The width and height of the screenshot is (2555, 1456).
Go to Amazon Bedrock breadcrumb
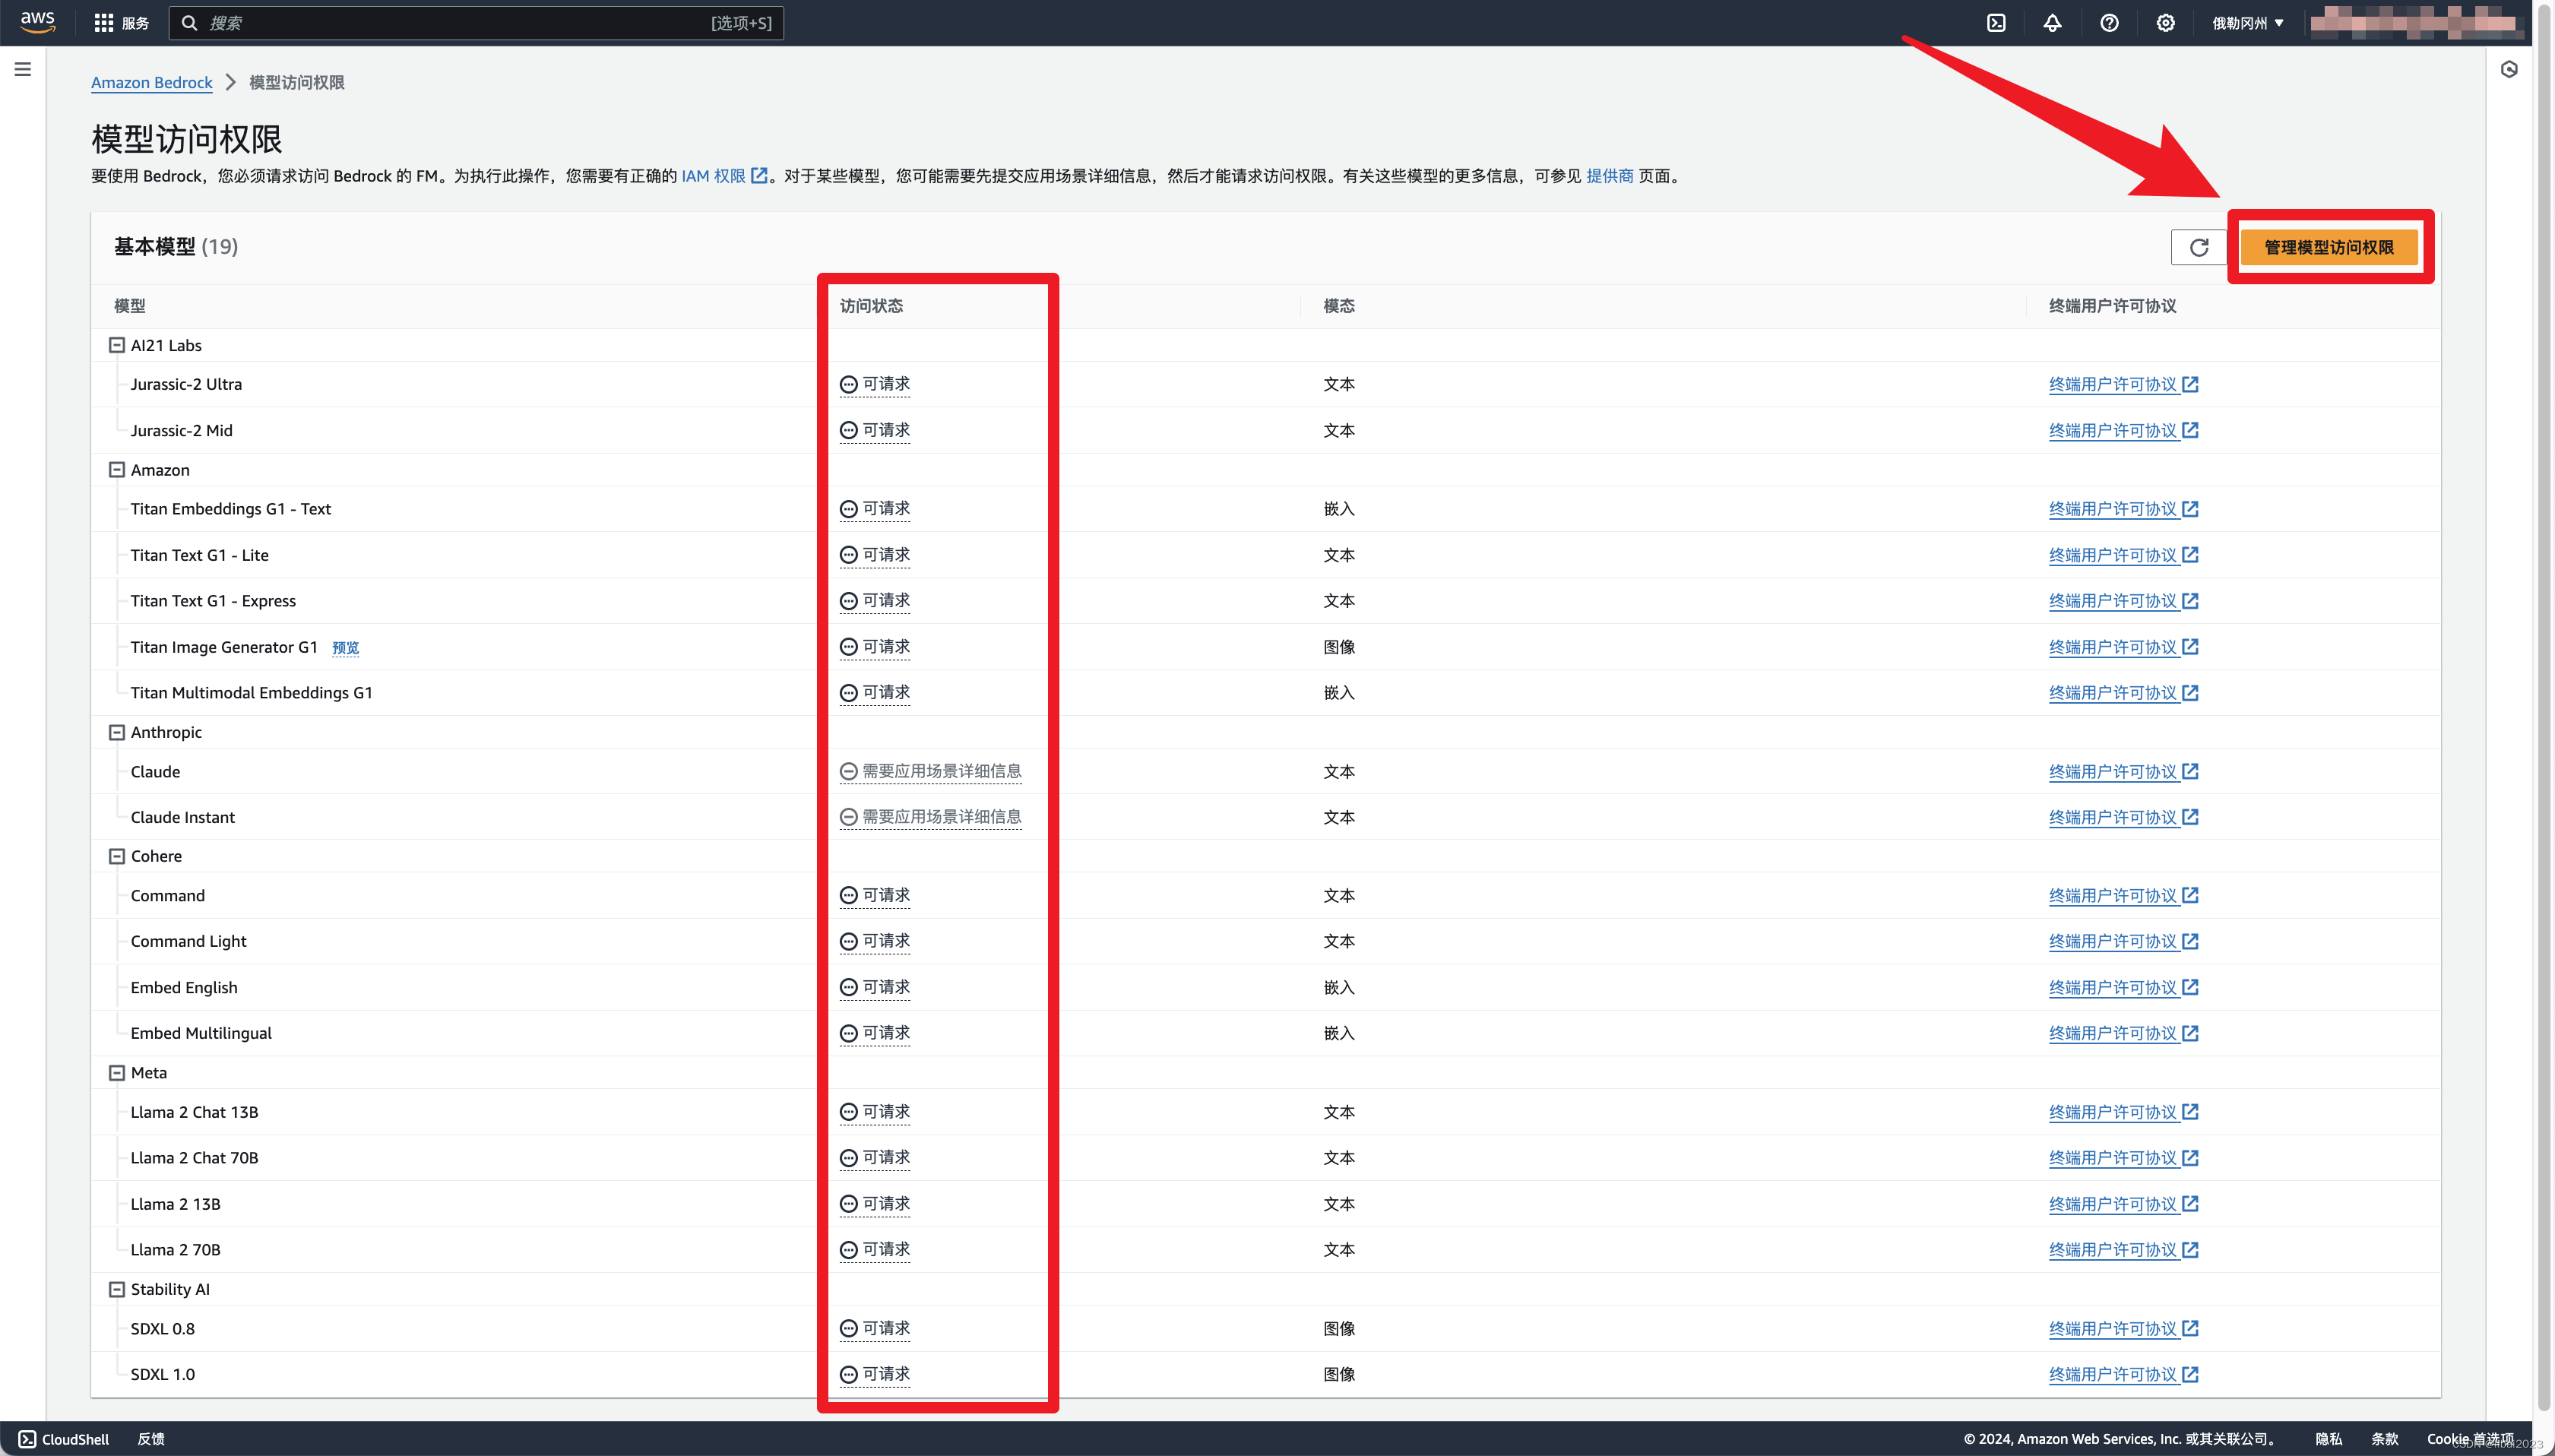pyautogui.click(x=152, y=82)
